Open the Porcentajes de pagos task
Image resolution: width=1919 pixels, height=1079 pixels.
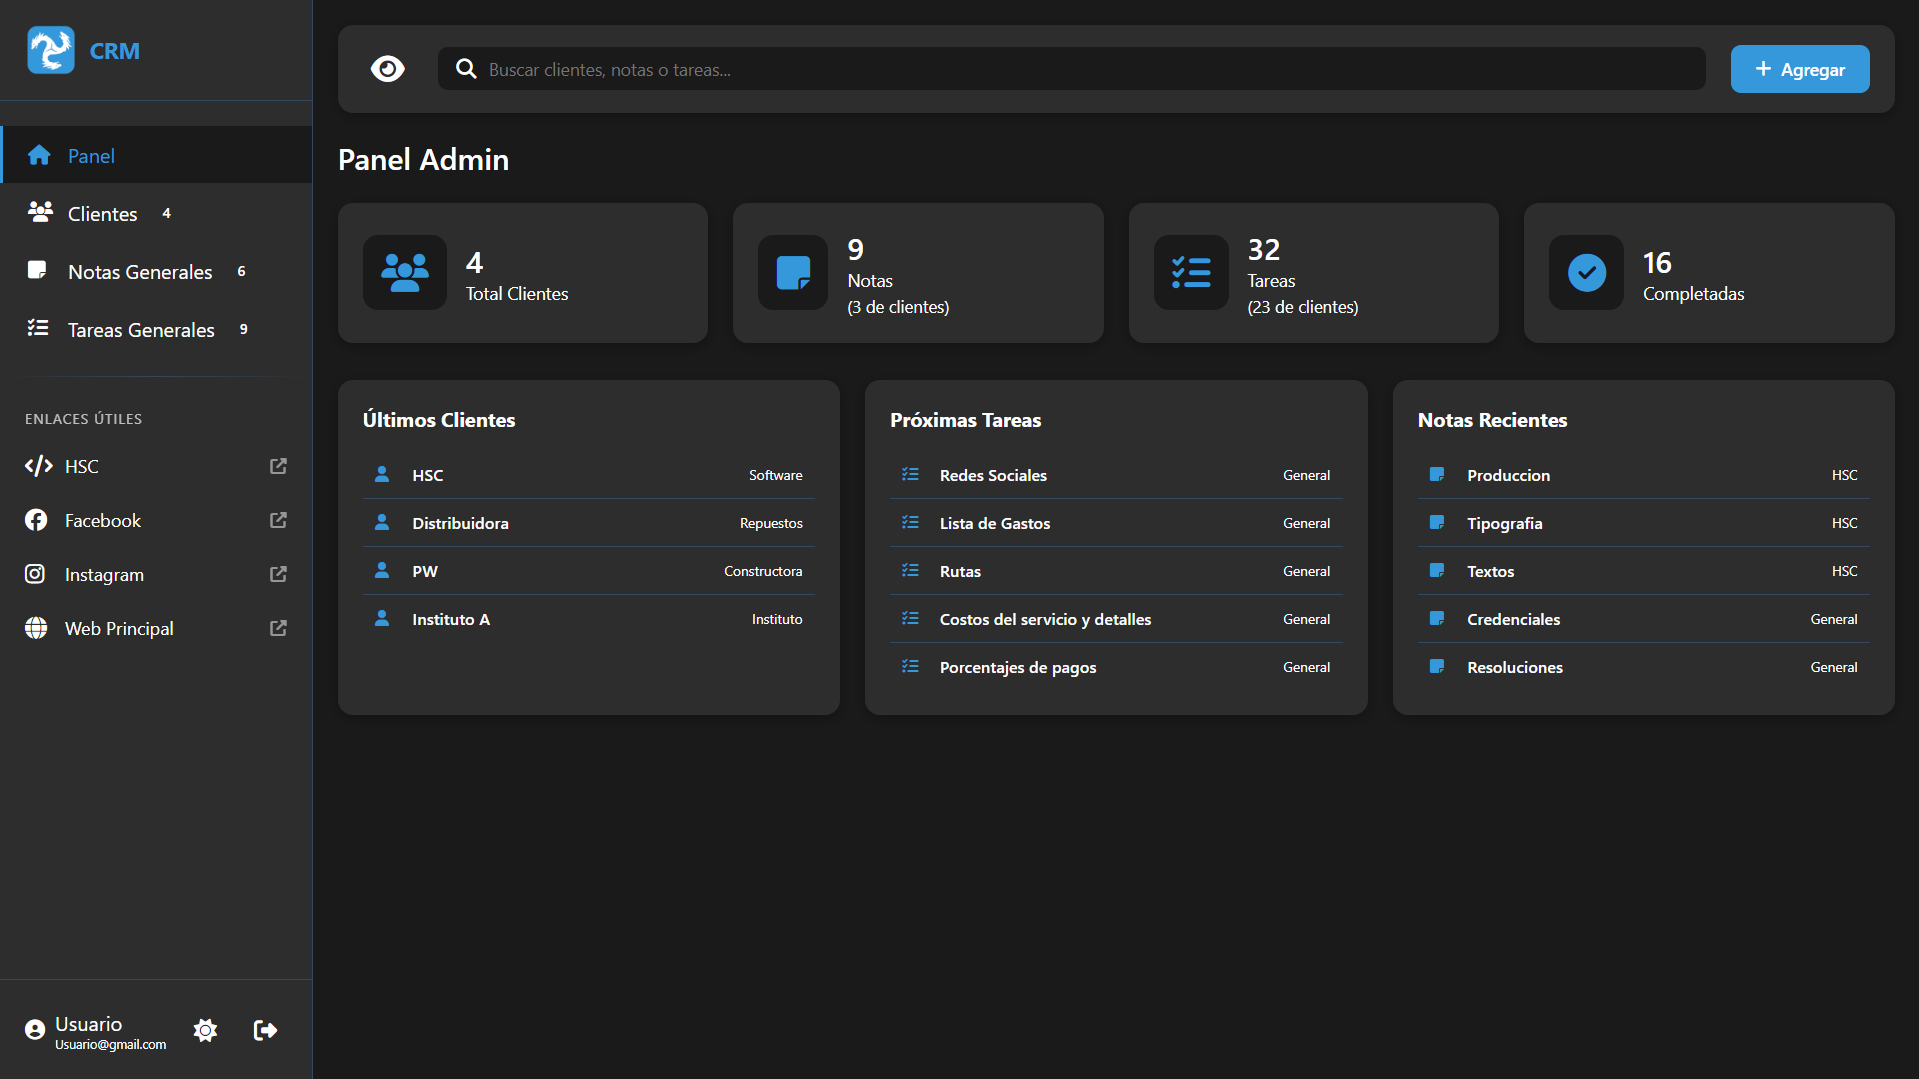[x=1116, y=667]
